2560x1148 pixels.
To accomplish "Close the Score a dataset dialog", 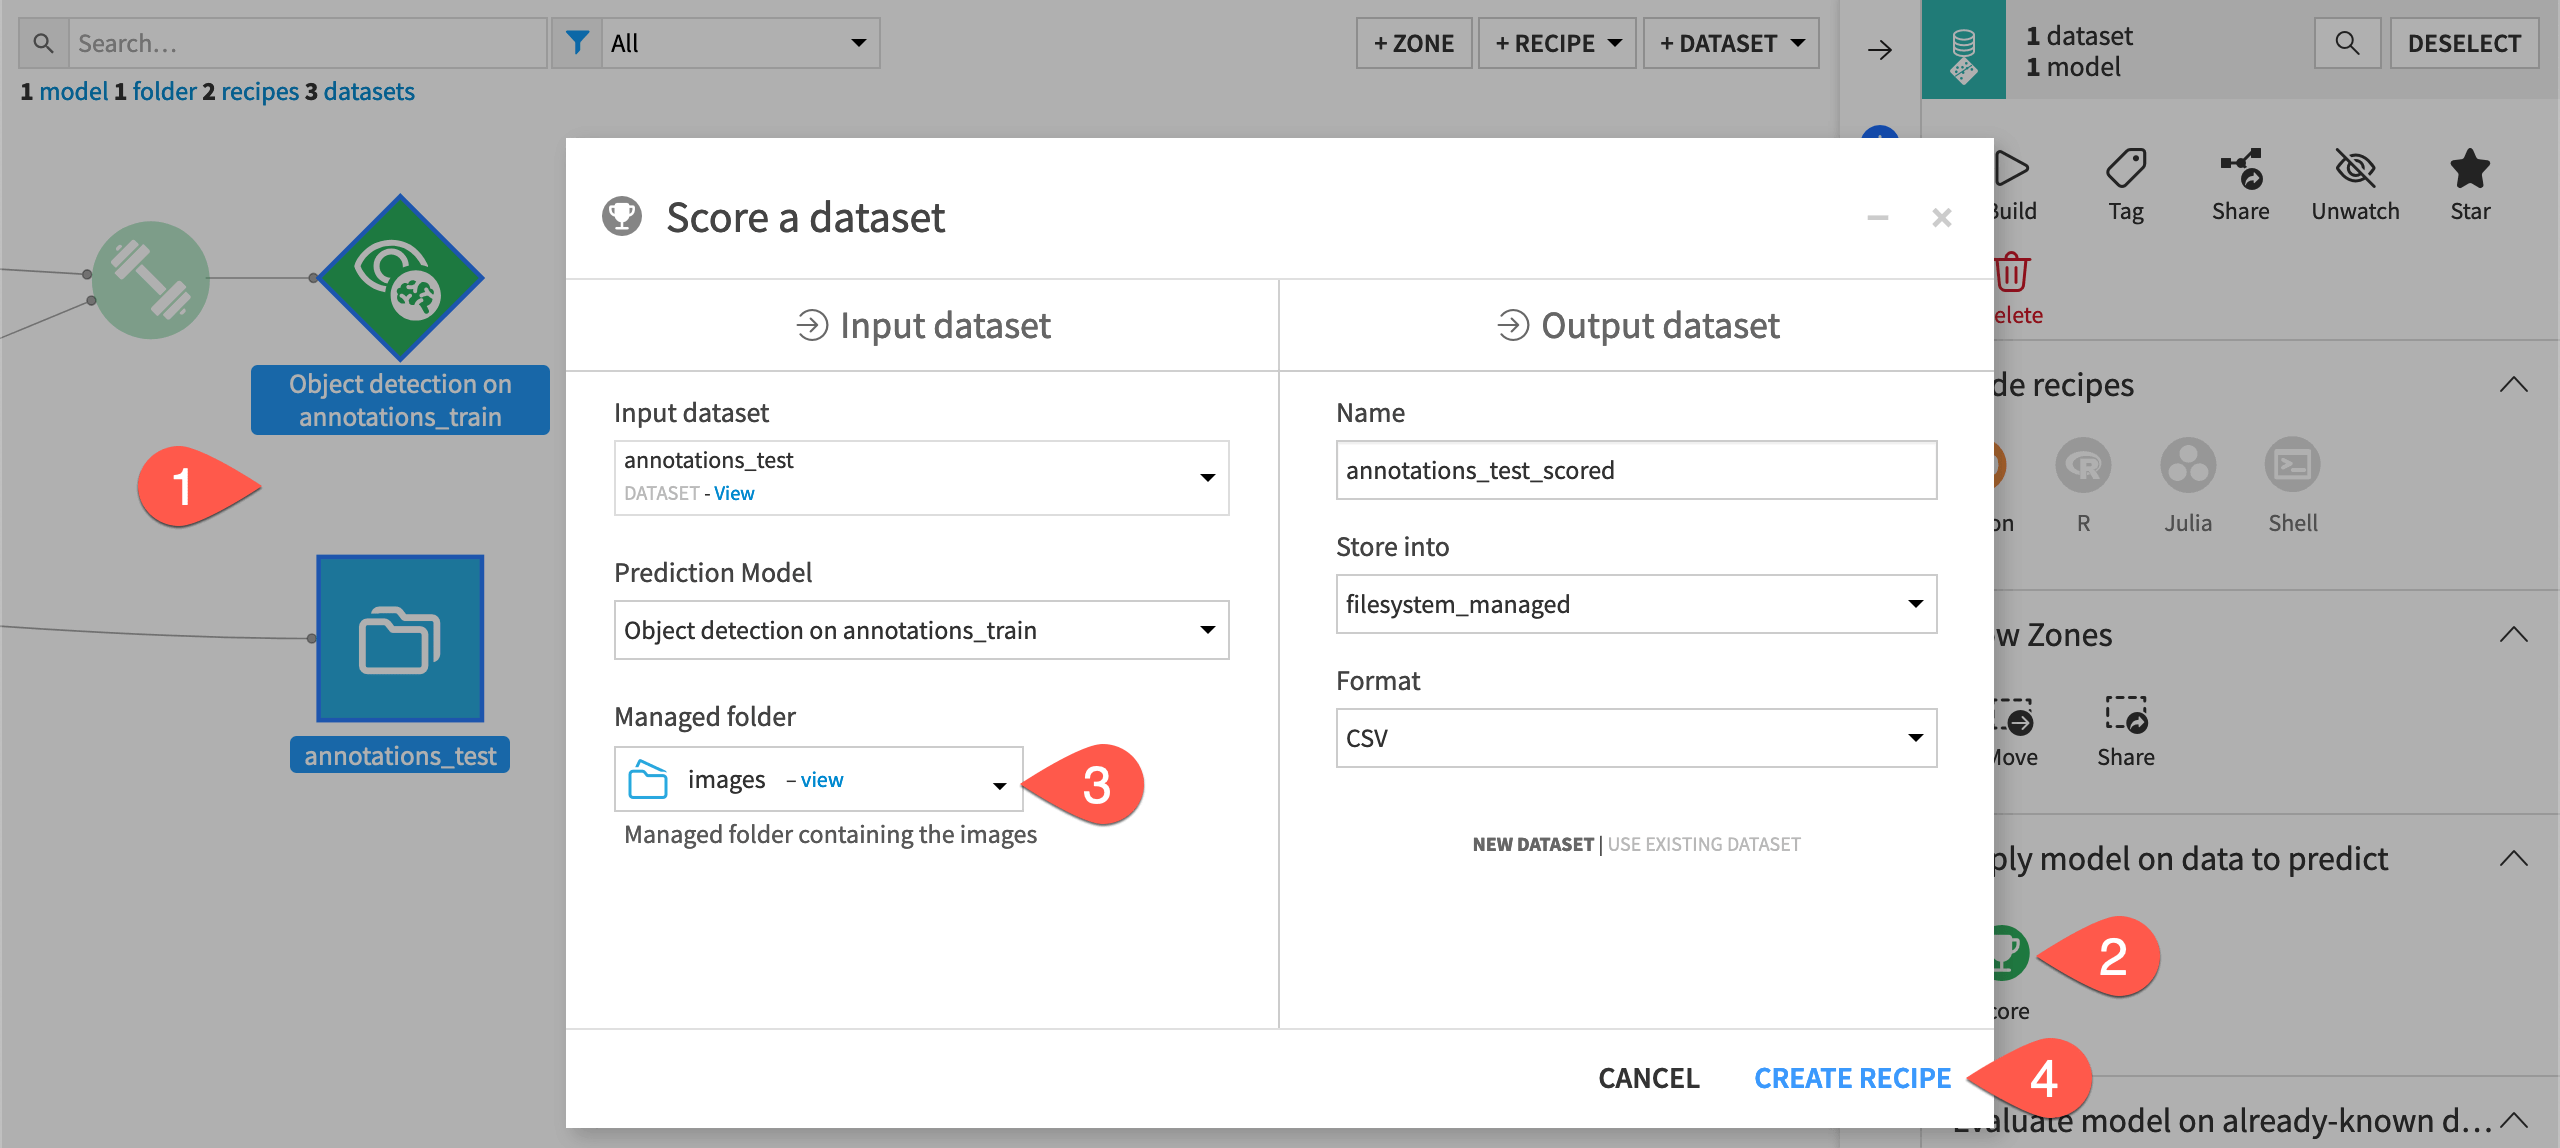I will [1942, 217].
